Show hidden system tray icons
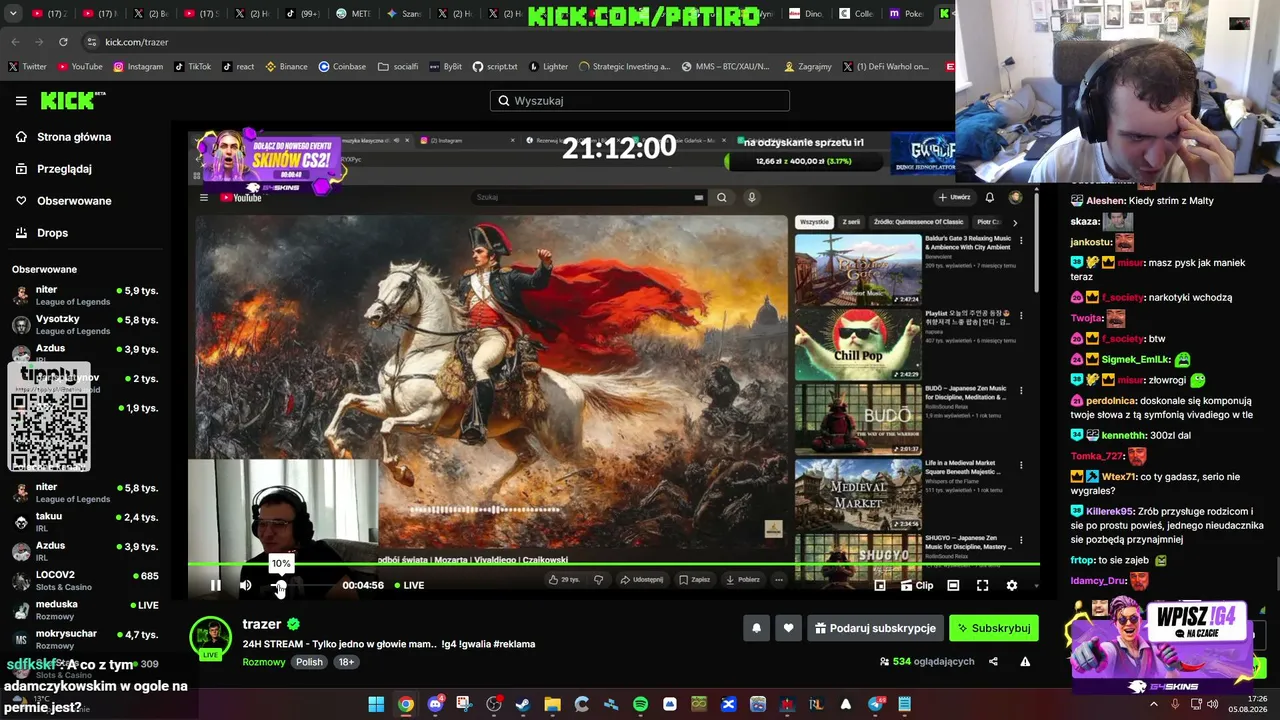This screenshot has height=720, width=1280. point(1153,704)
